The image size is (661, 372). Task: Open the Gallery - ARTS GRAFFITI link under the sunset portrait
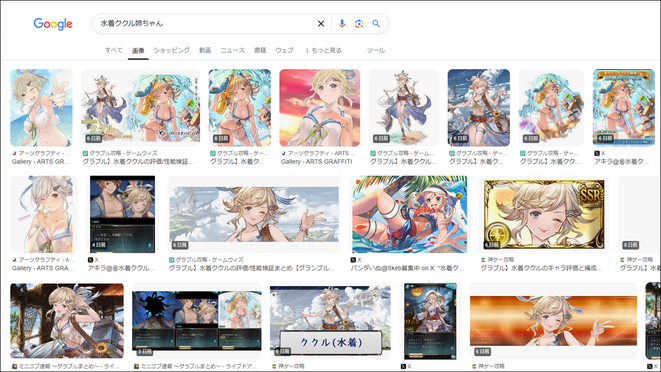[x=316, y=162]
